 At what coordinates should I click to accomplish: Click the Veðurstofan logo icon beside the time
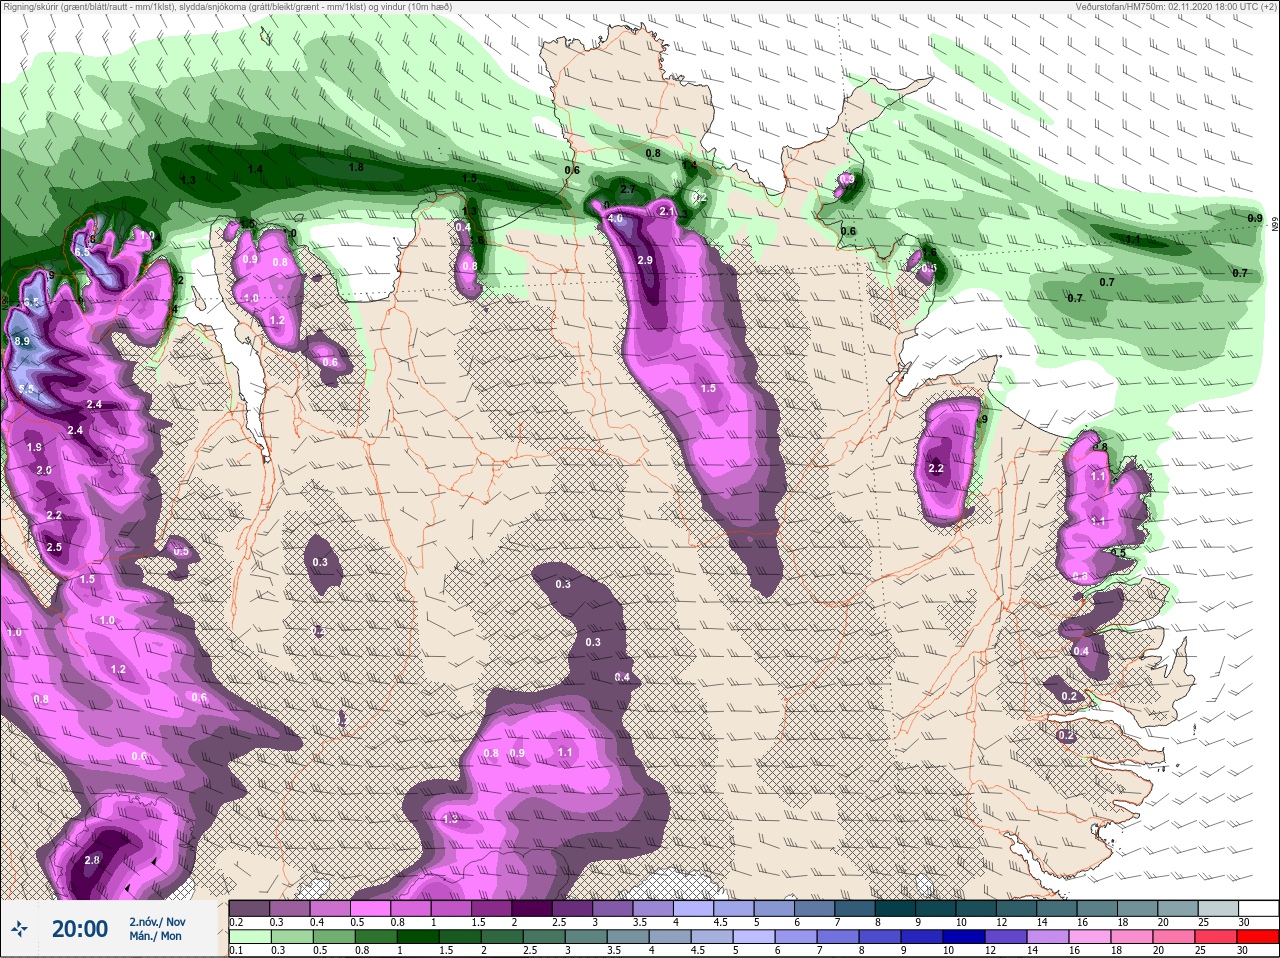coord(20,929)
